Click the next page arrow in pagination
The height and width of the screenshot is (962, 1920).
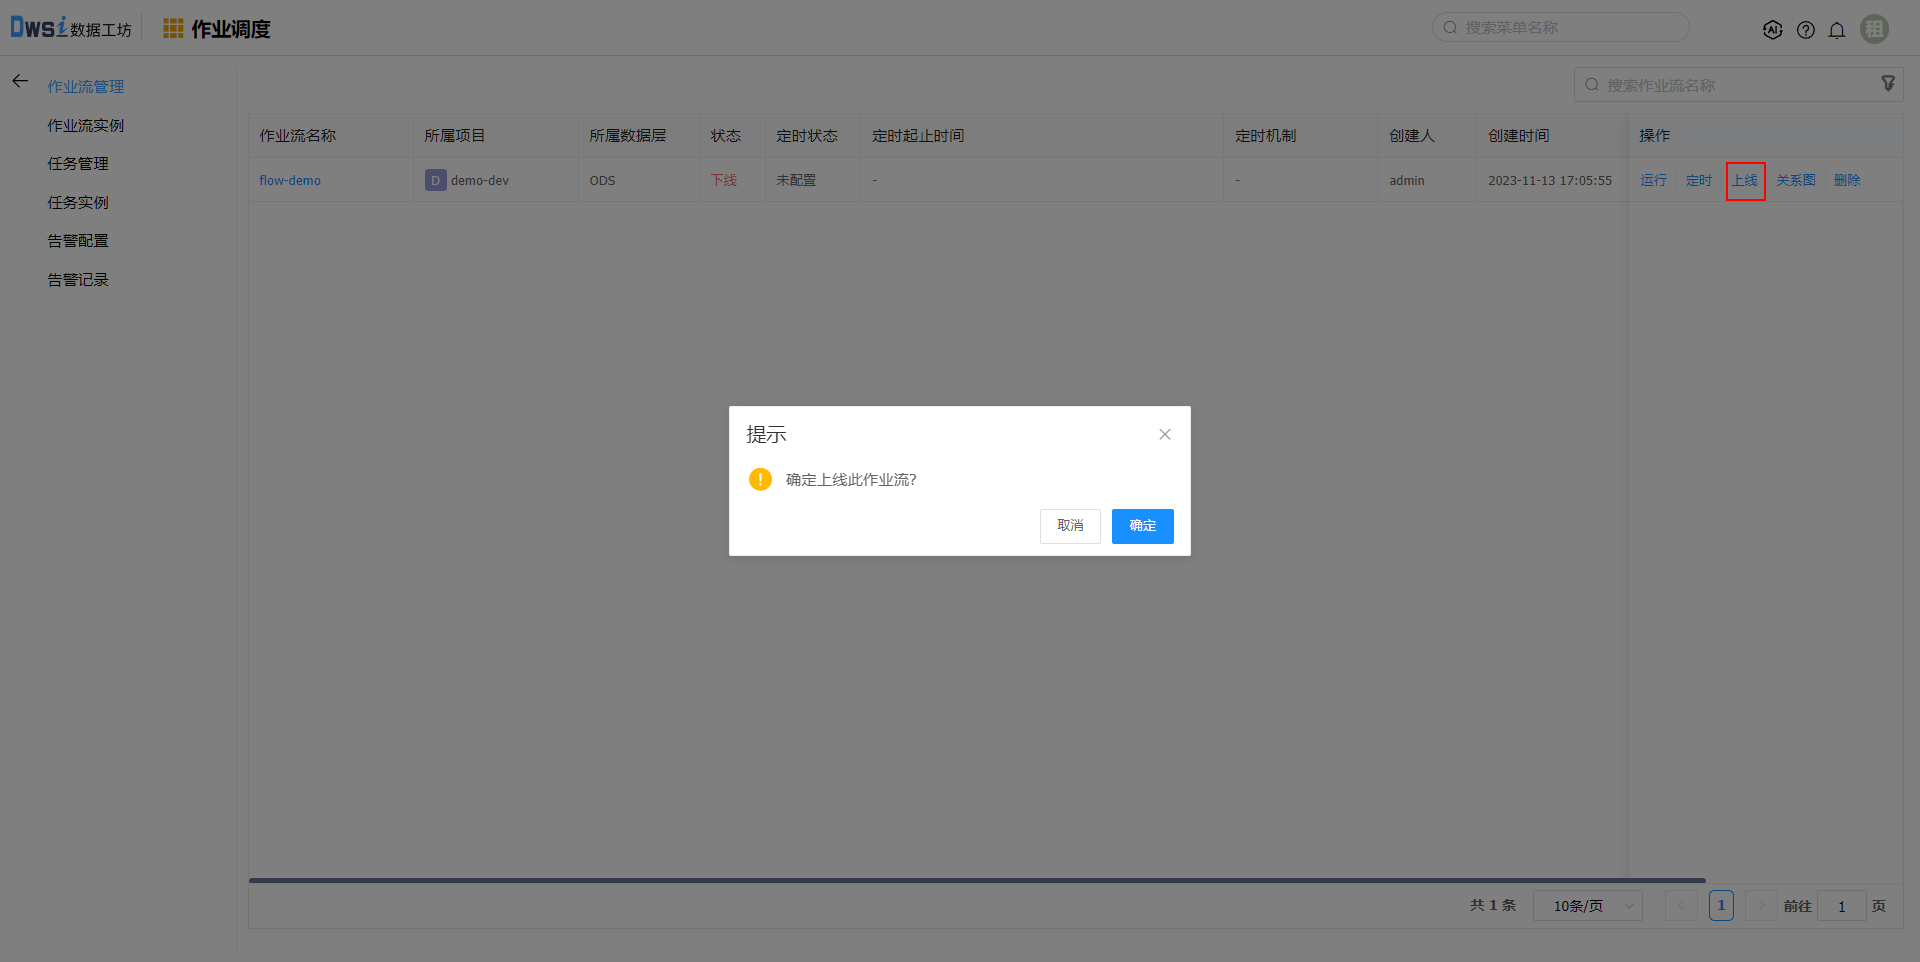1761,906
